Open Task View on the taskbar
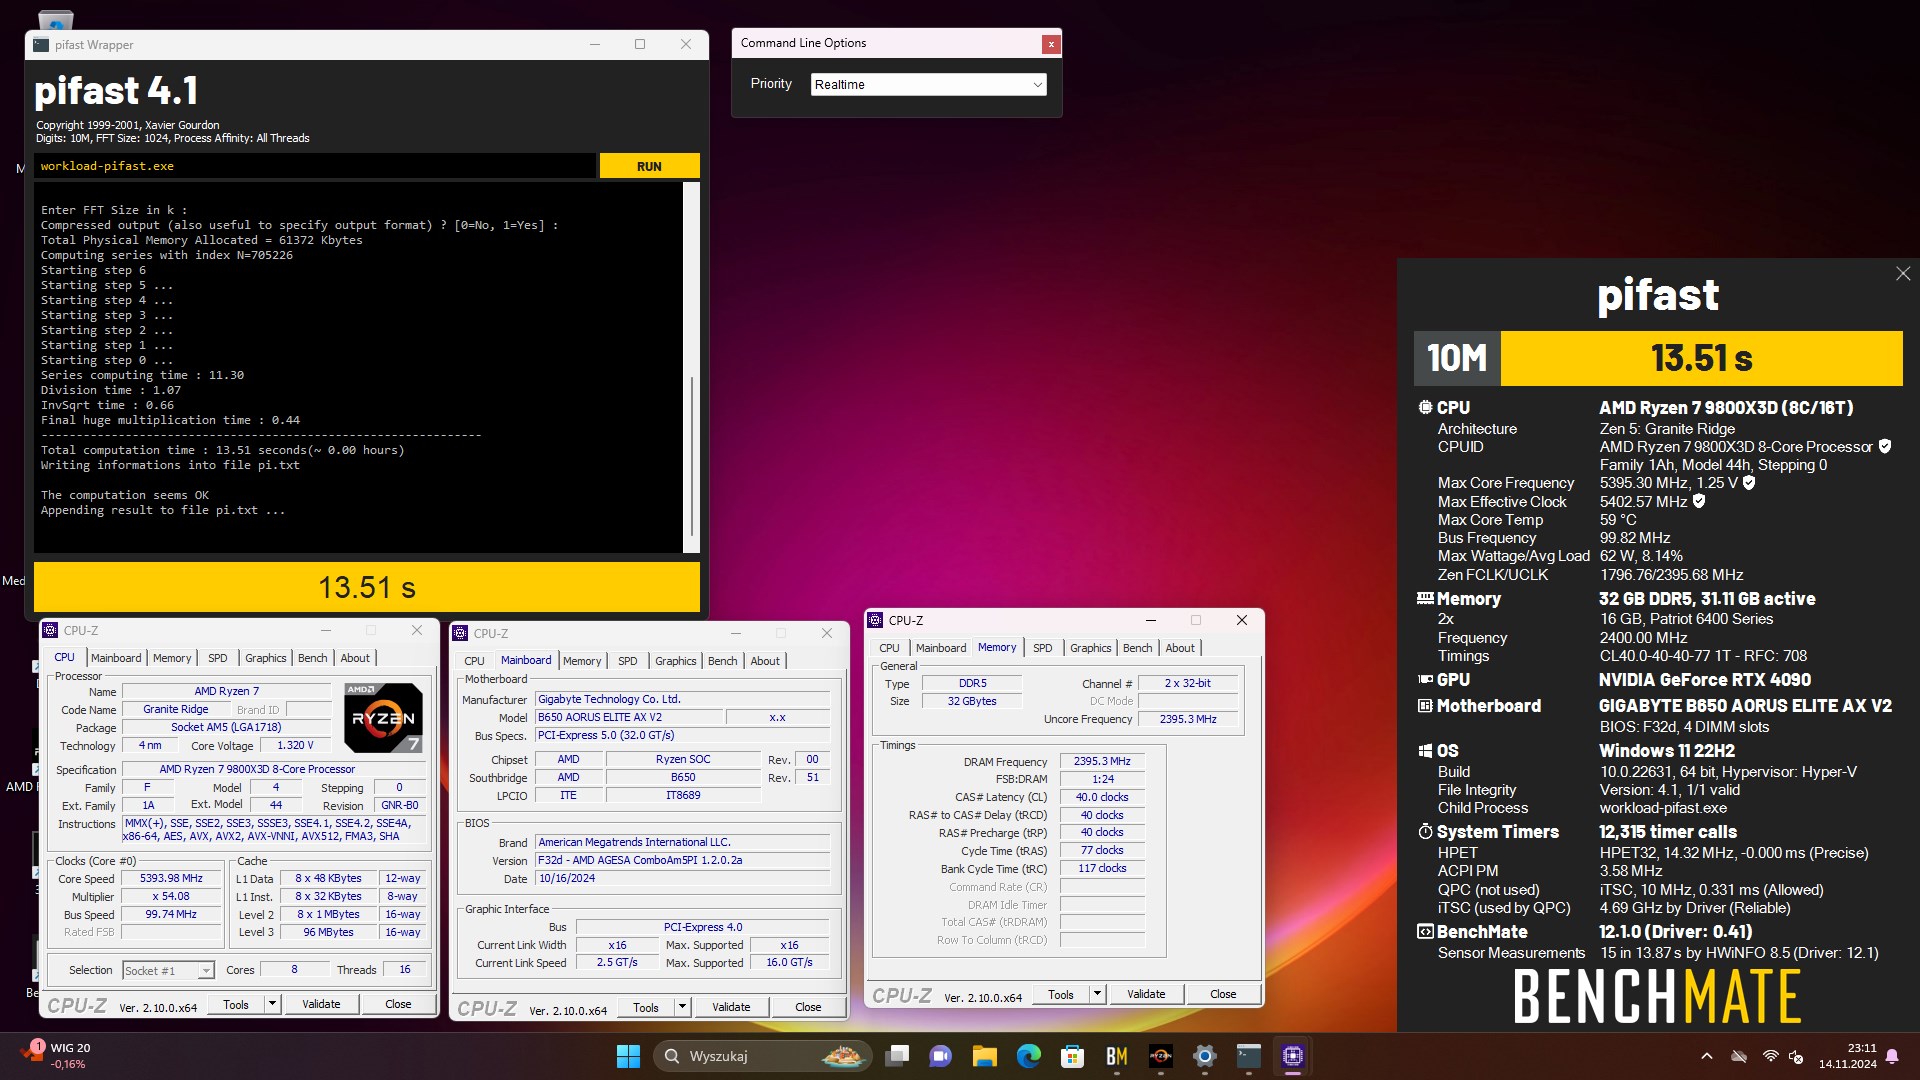1920x1080 pixels. [x=897, y=1056]
